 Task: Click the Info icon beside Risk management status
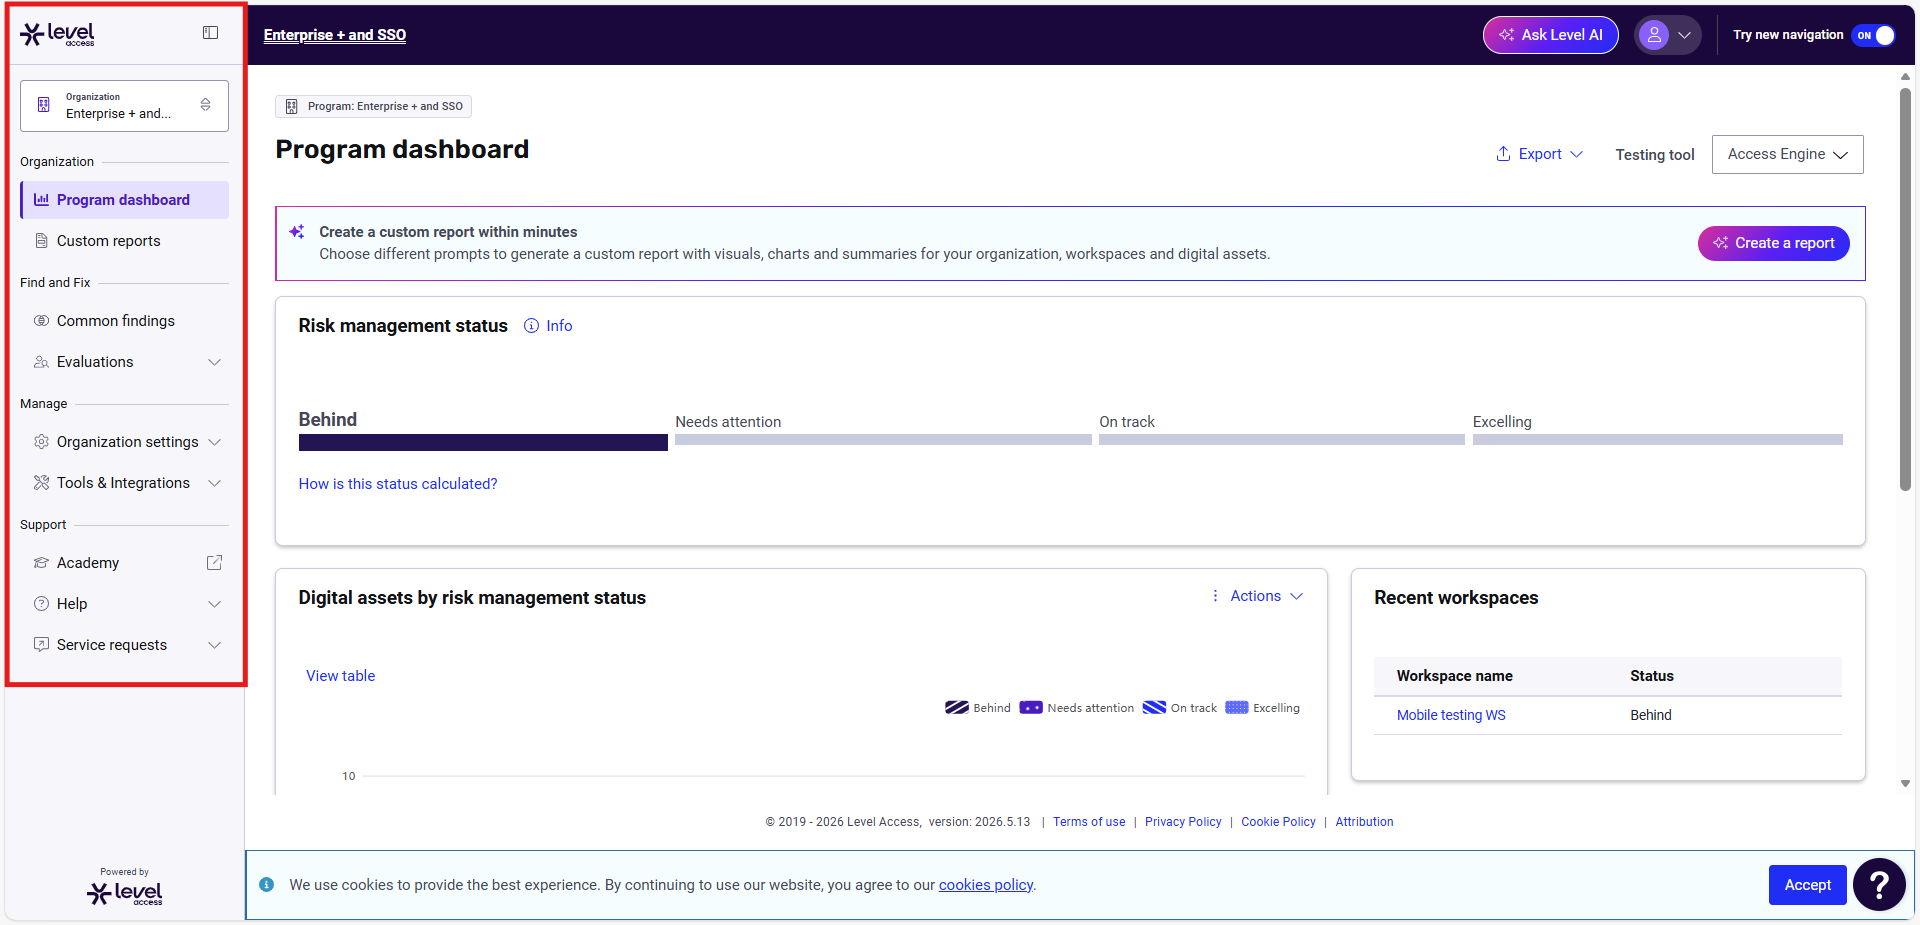coord(532,326)
